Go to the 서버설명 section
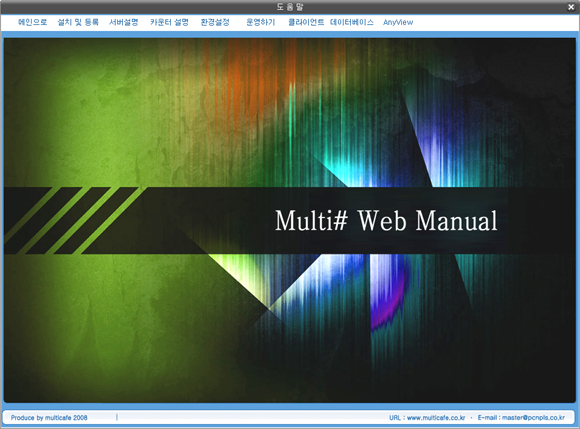580x429 pixels. point(124,22)
